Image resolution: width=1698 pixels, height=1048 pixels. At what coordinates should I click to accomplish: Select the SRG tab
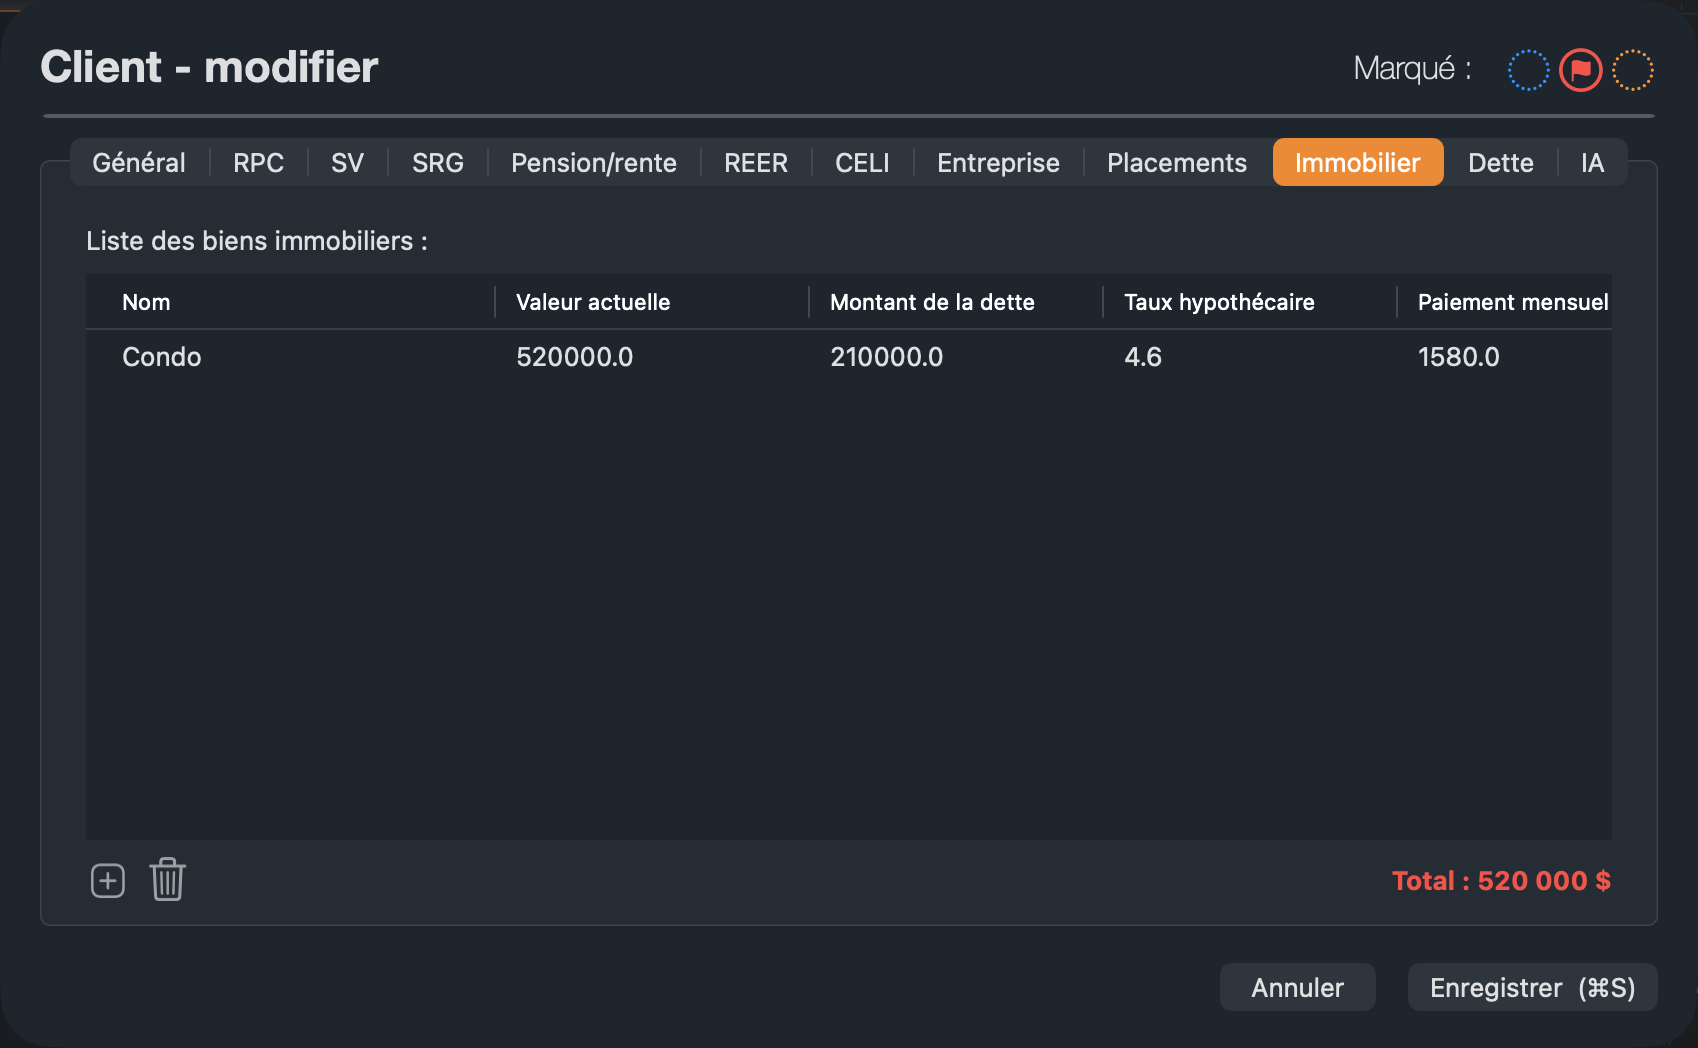pyautogui.click(x=438, y=163)
